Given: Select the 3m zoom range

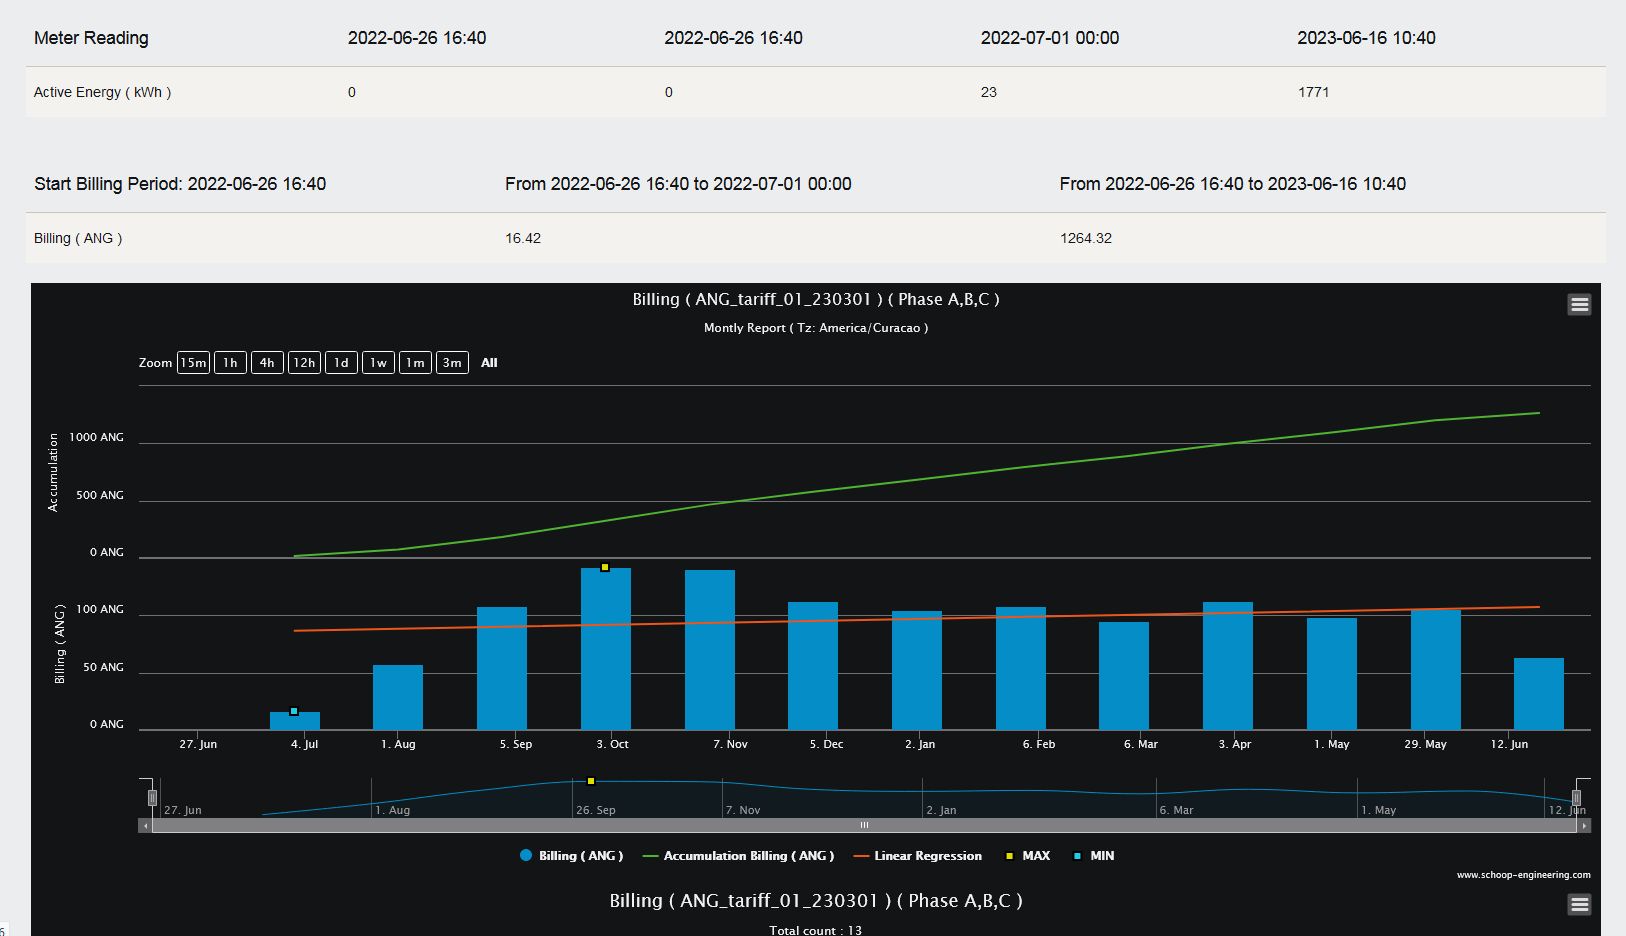Looking at the screenshot, I should (452, 363).
